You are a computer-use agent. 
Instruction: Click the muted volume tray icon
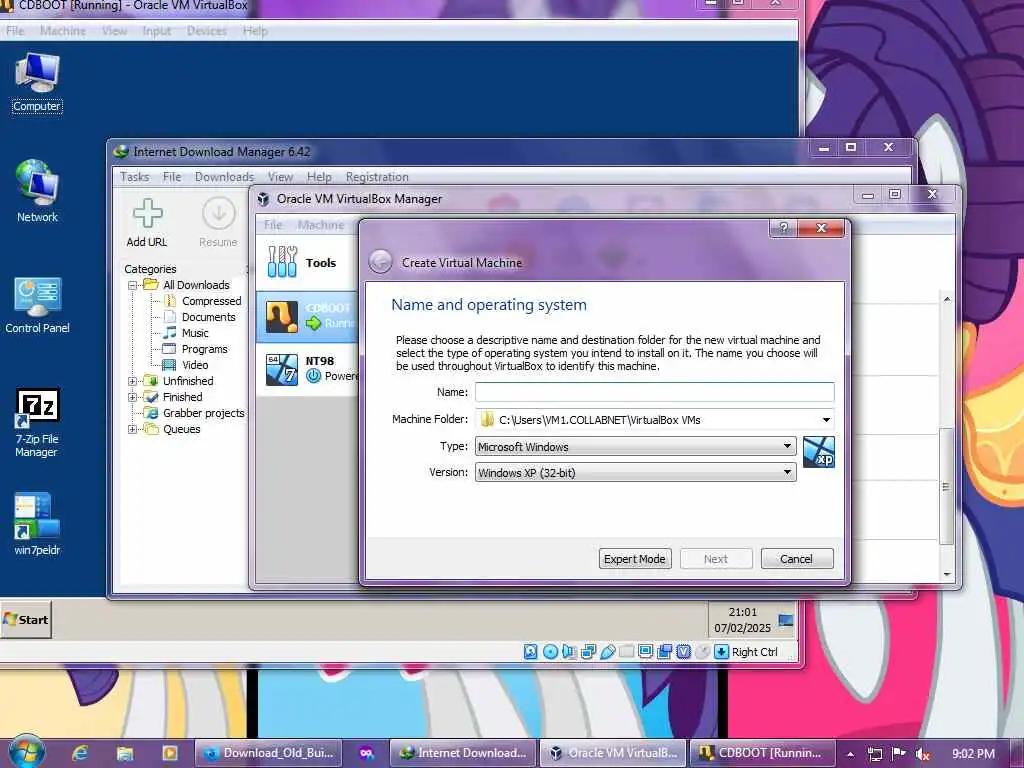coord(922,754)
